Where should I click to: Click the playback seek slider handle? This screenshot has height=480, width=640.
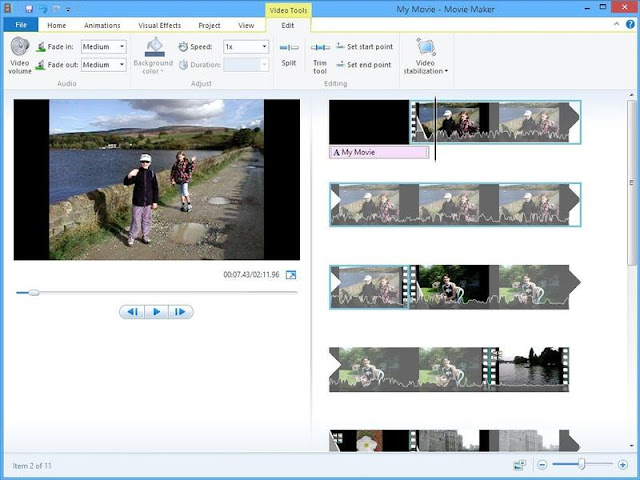(x=34, y=293)
